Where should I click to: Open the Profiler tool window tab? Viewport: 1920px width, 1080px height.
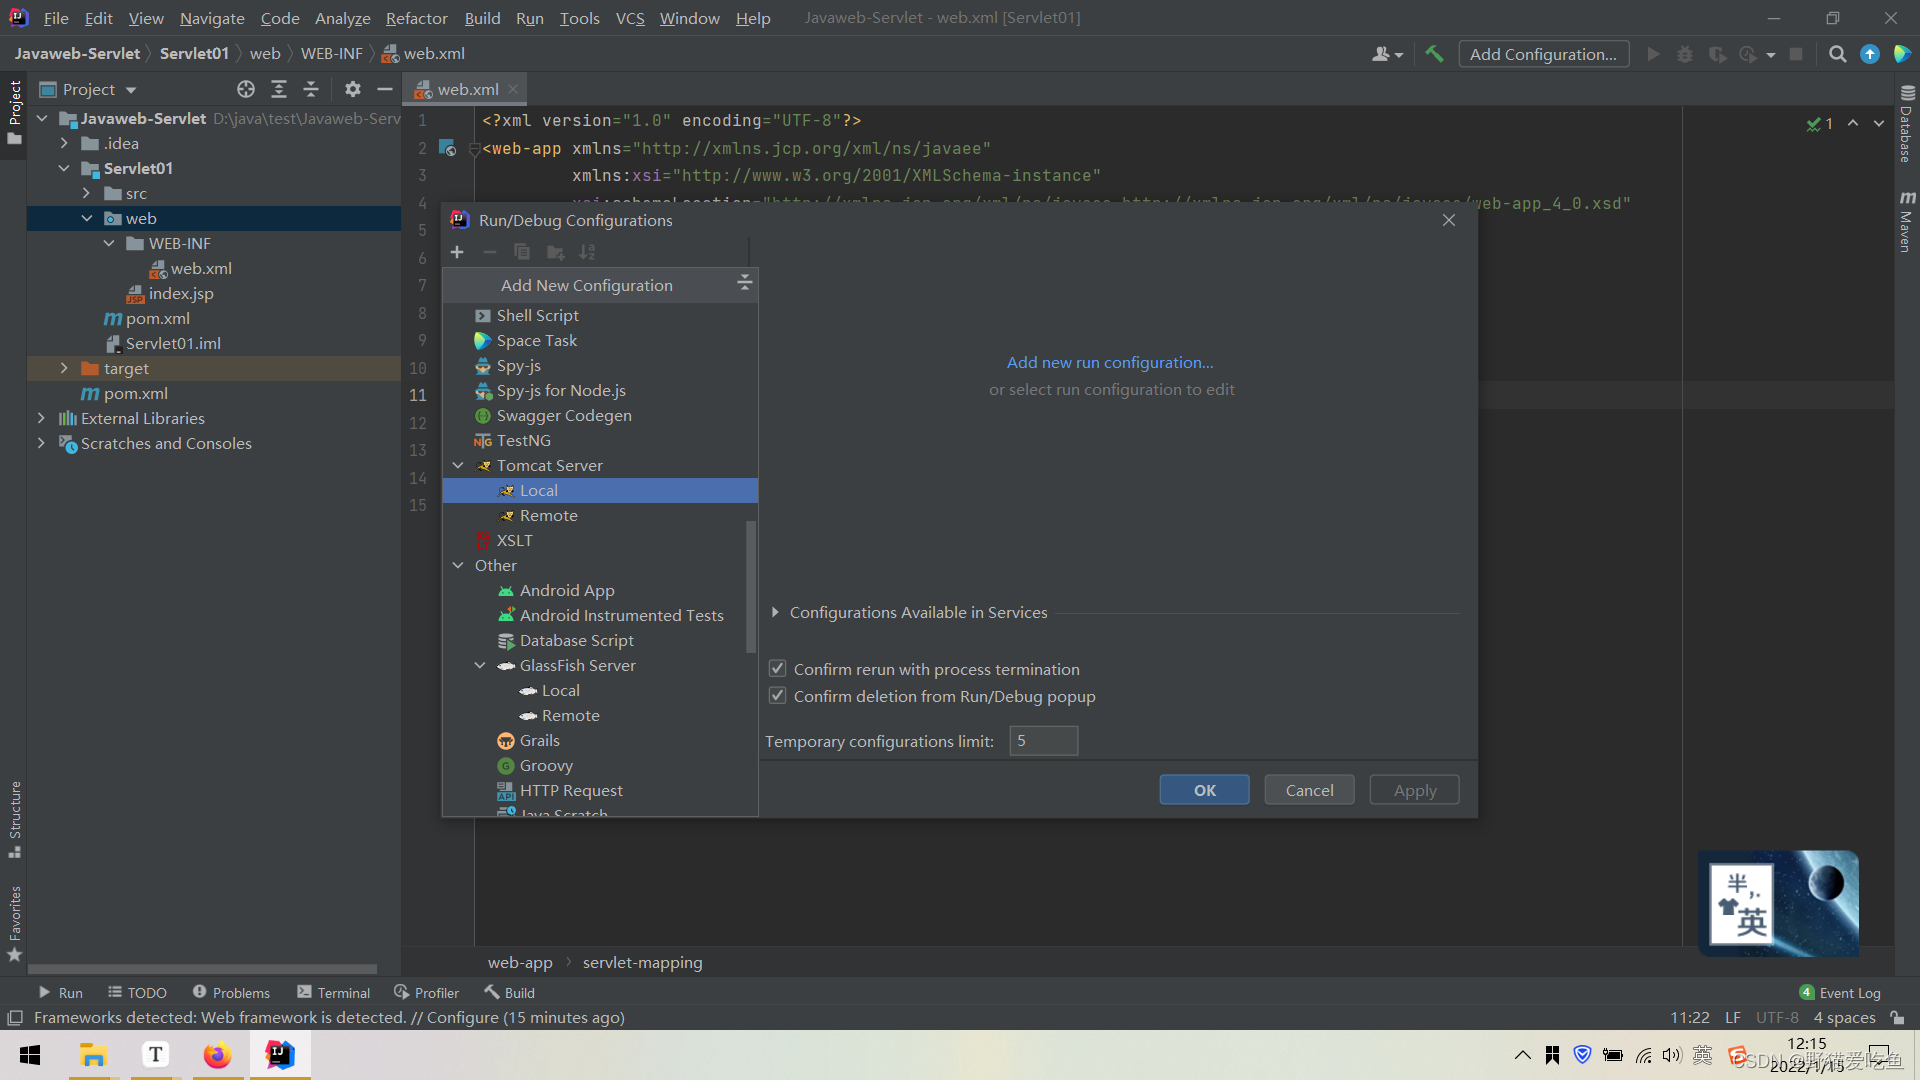click(427, 992)
